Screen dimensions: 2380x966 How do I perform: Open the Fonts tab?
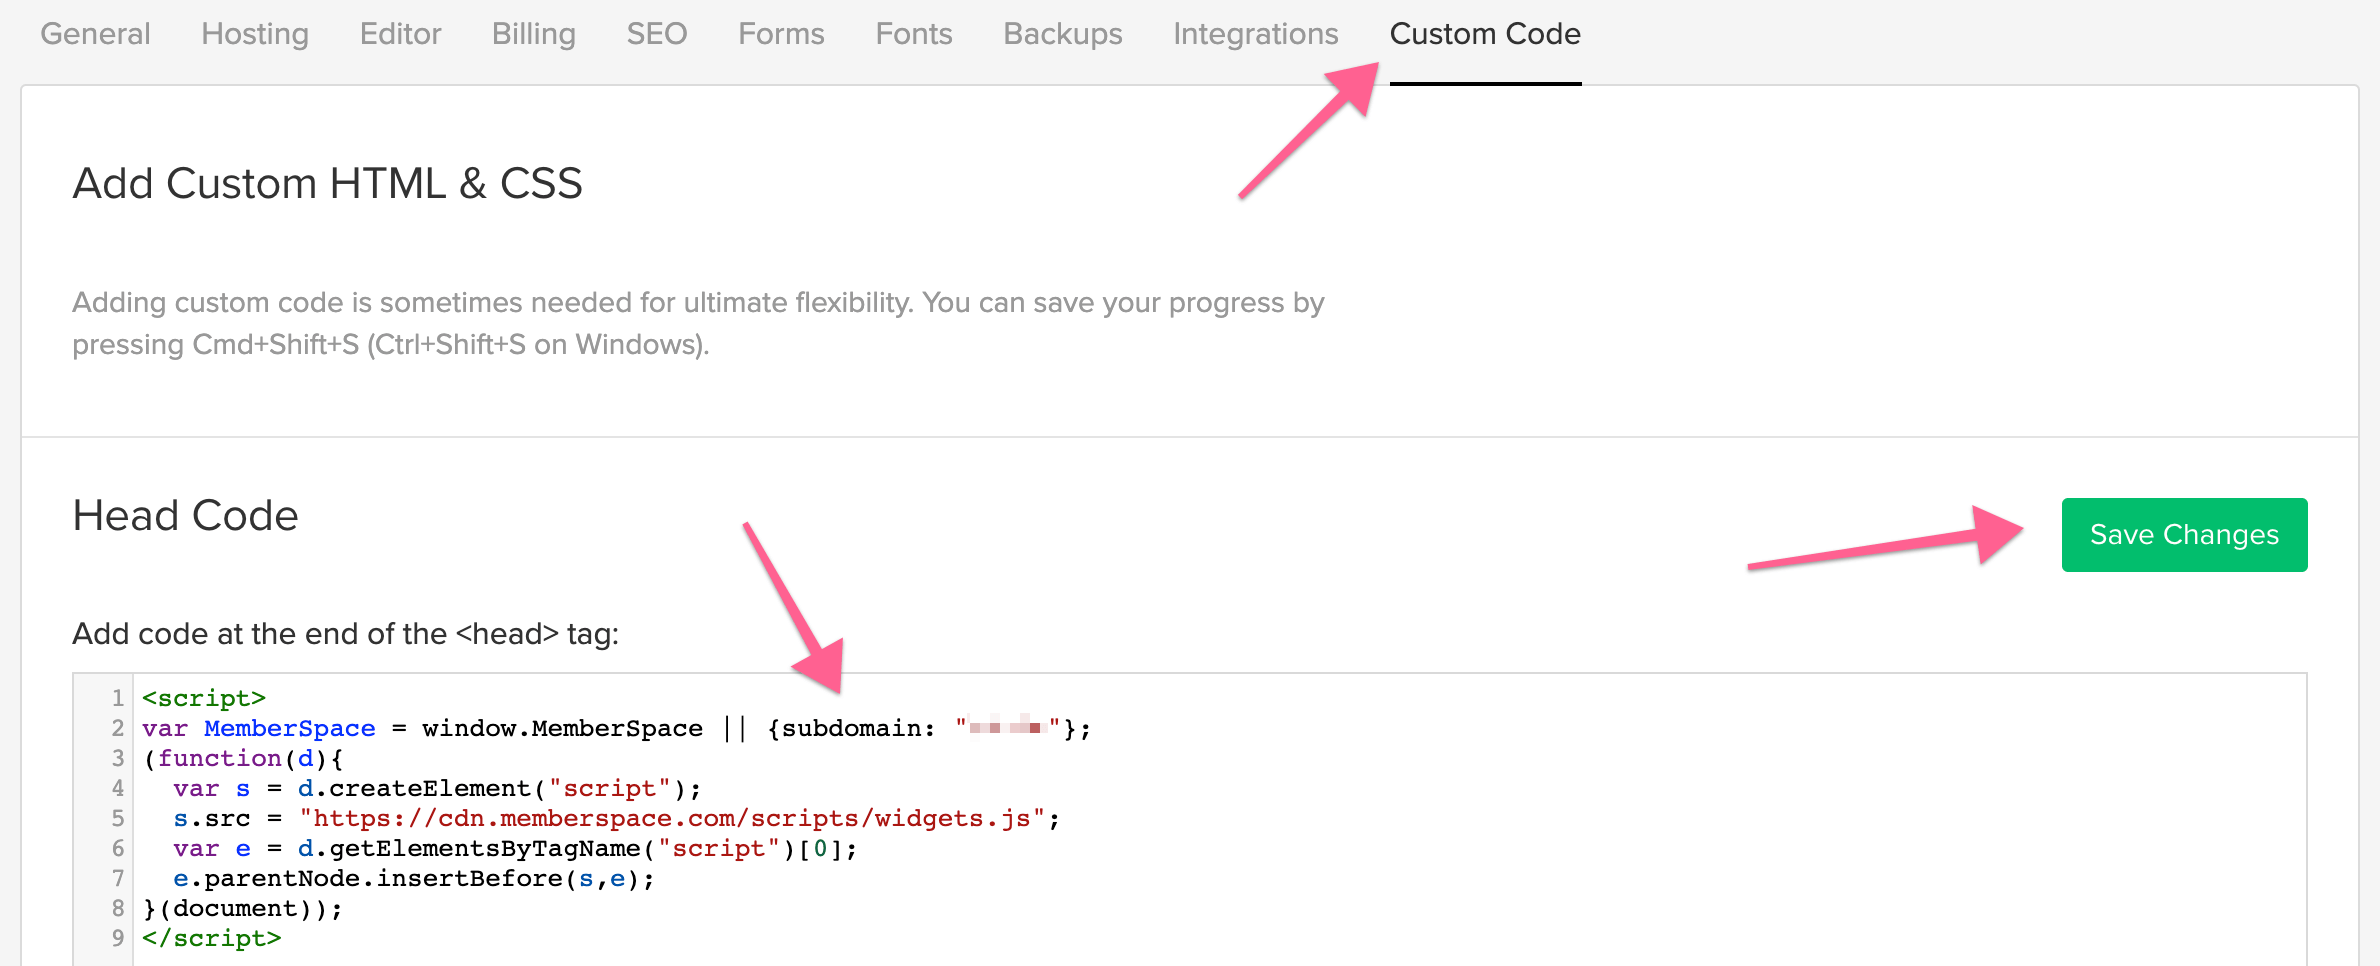[913, 34]
